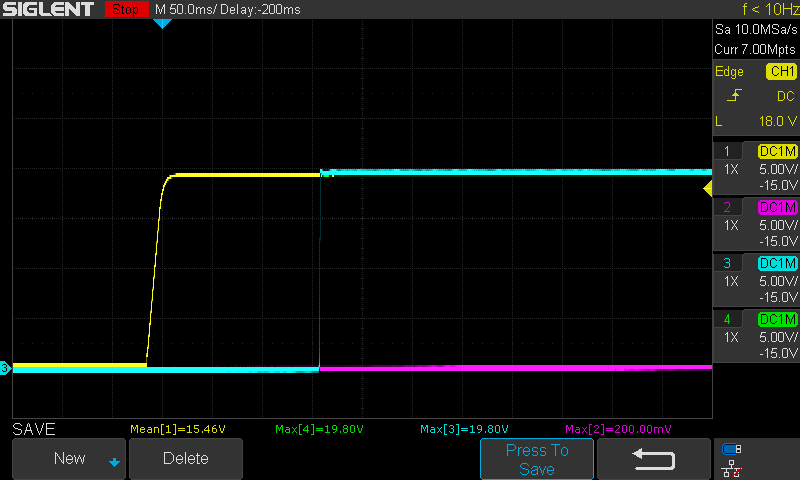Click the channel 3 ground marker
800x480 pixels.
click(5, 368)
